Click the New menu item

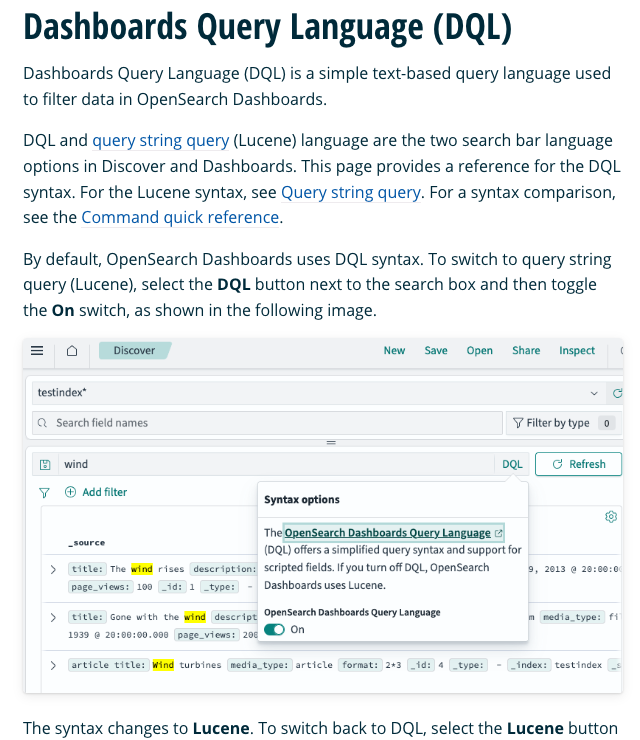394,351
